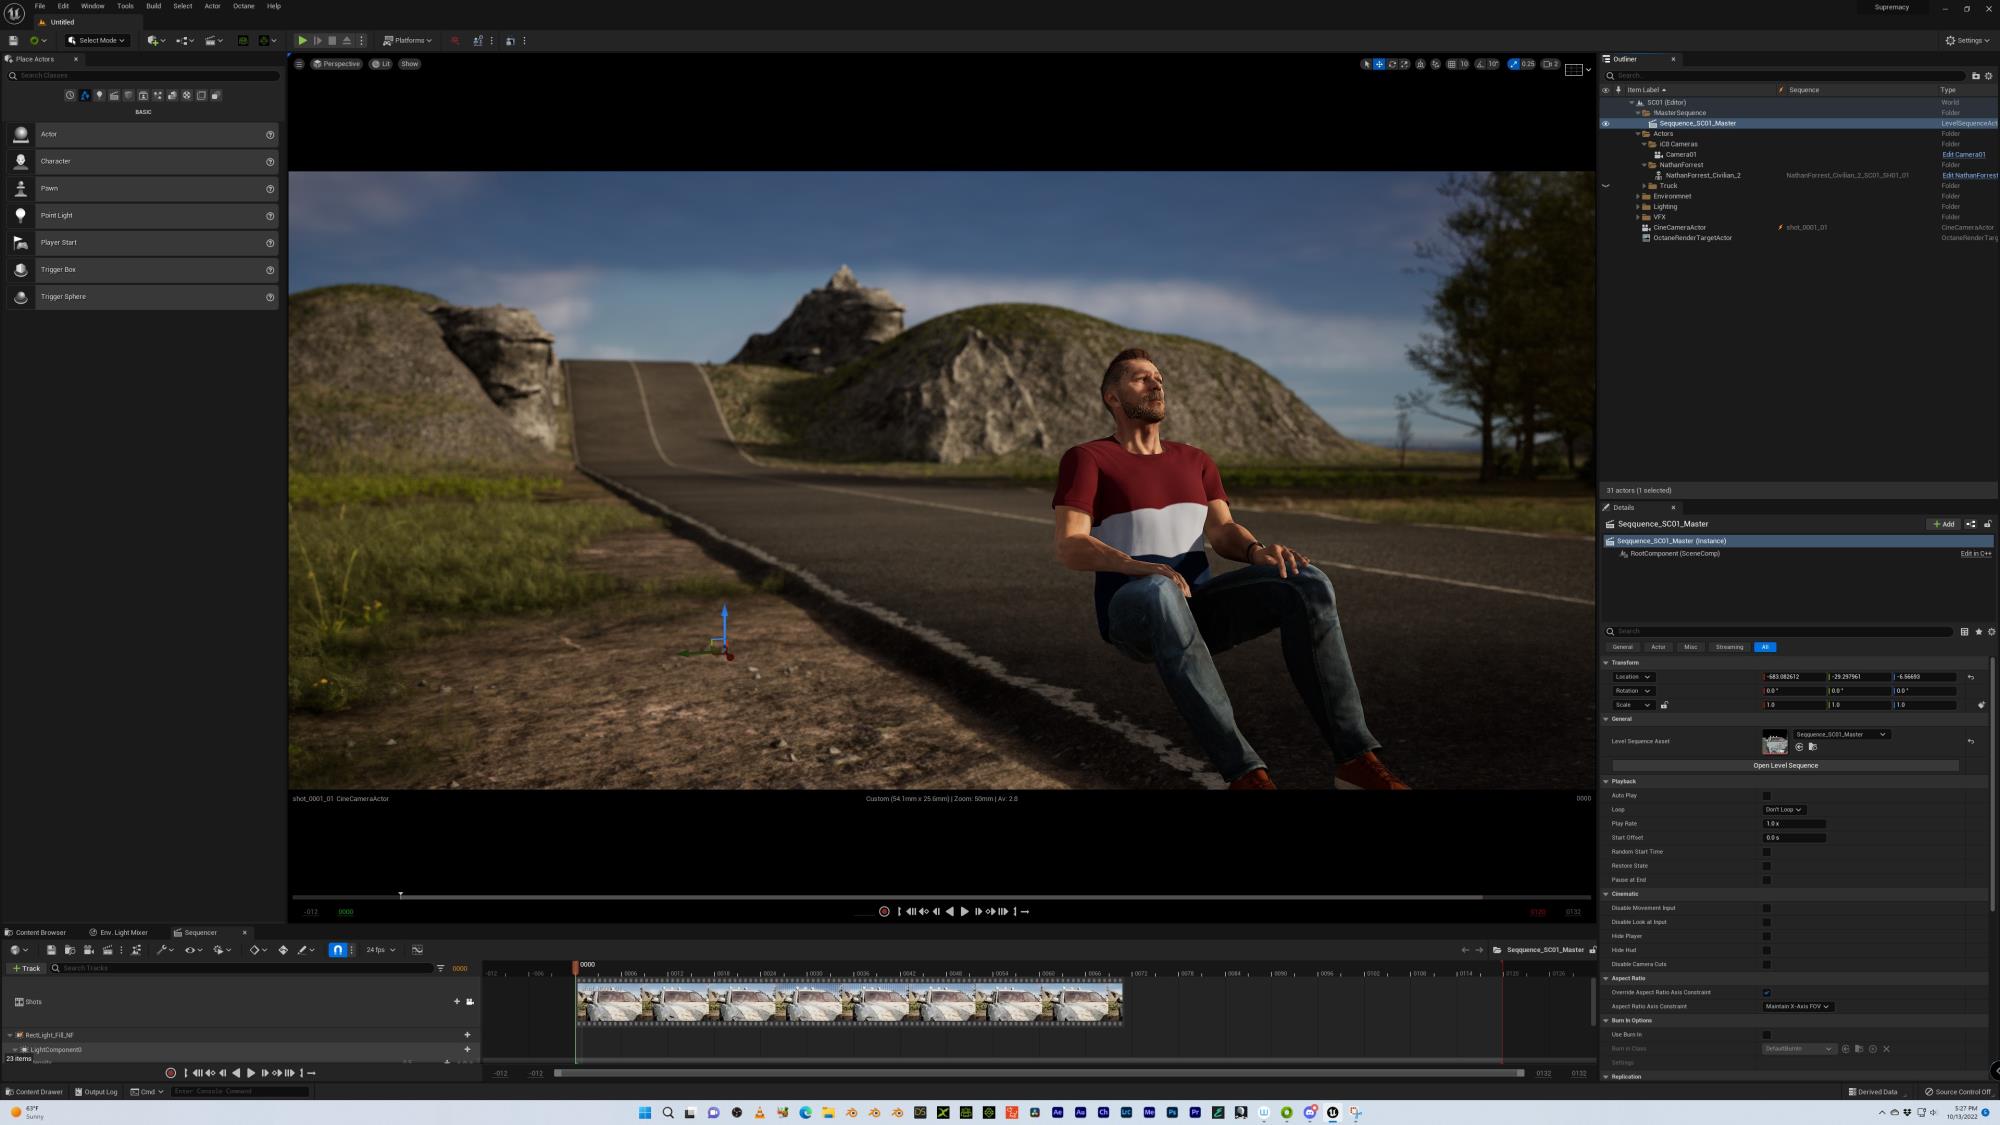Collapse the RectLight_Fill_NF track in Sequencer
2000x1125 pixels.
click(10, 1035)
